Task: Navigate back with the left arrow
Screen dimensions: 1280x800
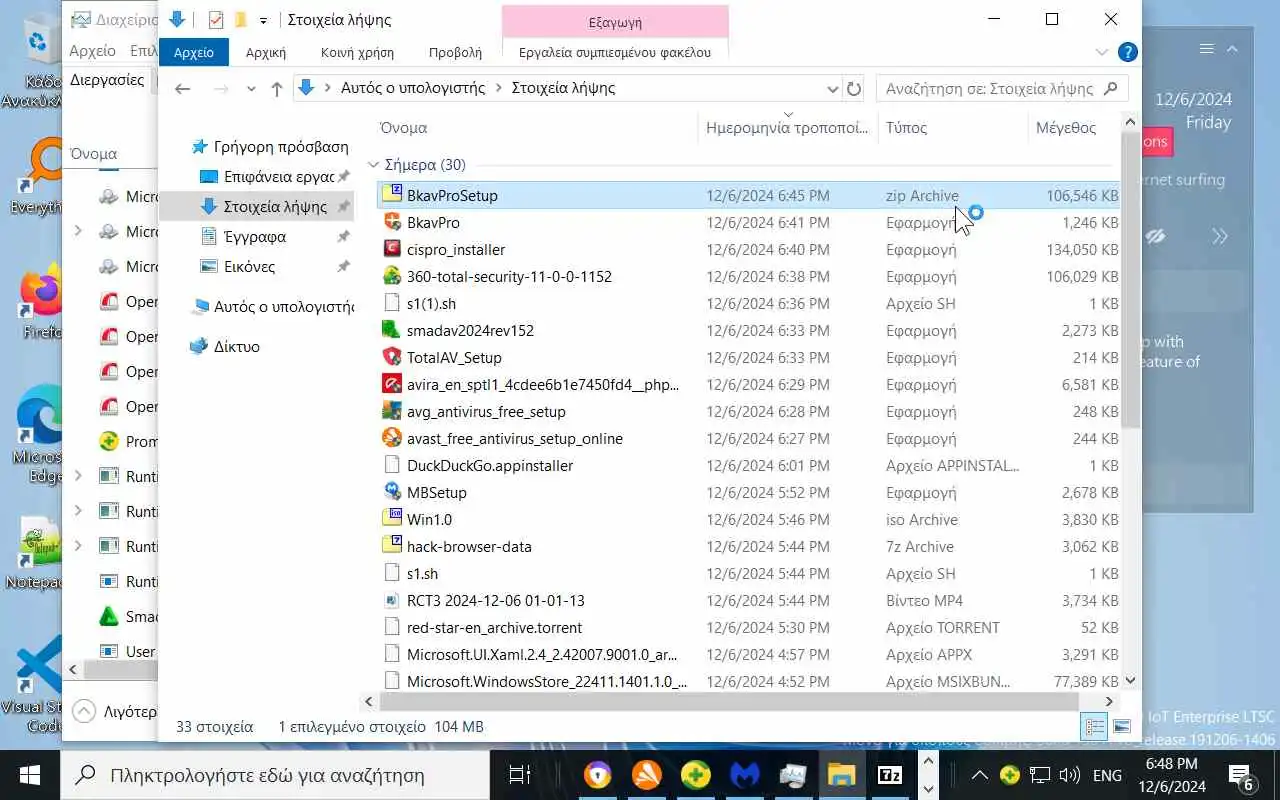Action: pos(182,88)
